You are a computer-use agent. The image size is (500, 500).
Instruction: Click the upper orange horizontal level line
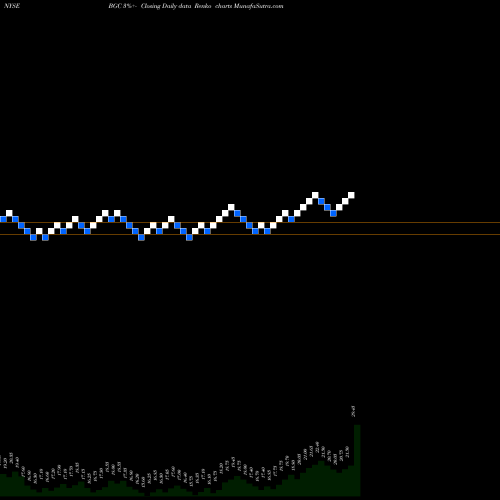[250, 223]
